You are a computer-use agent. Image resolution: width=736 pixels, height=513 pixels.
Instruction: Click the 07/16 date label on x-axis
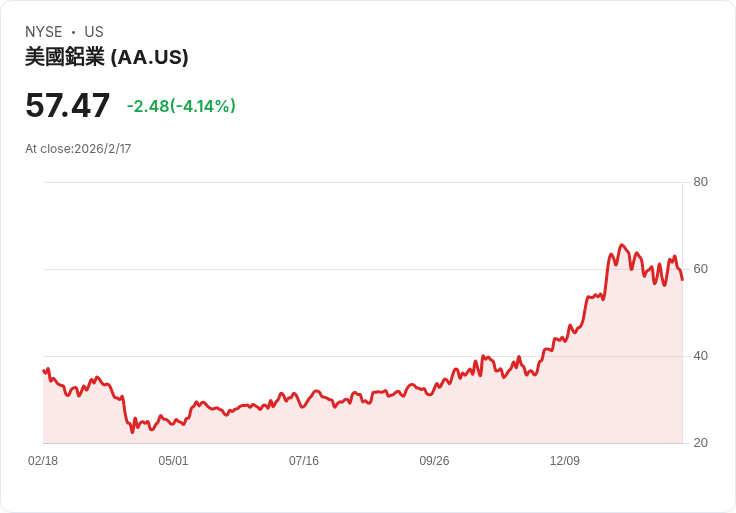[x=304, y=461]
